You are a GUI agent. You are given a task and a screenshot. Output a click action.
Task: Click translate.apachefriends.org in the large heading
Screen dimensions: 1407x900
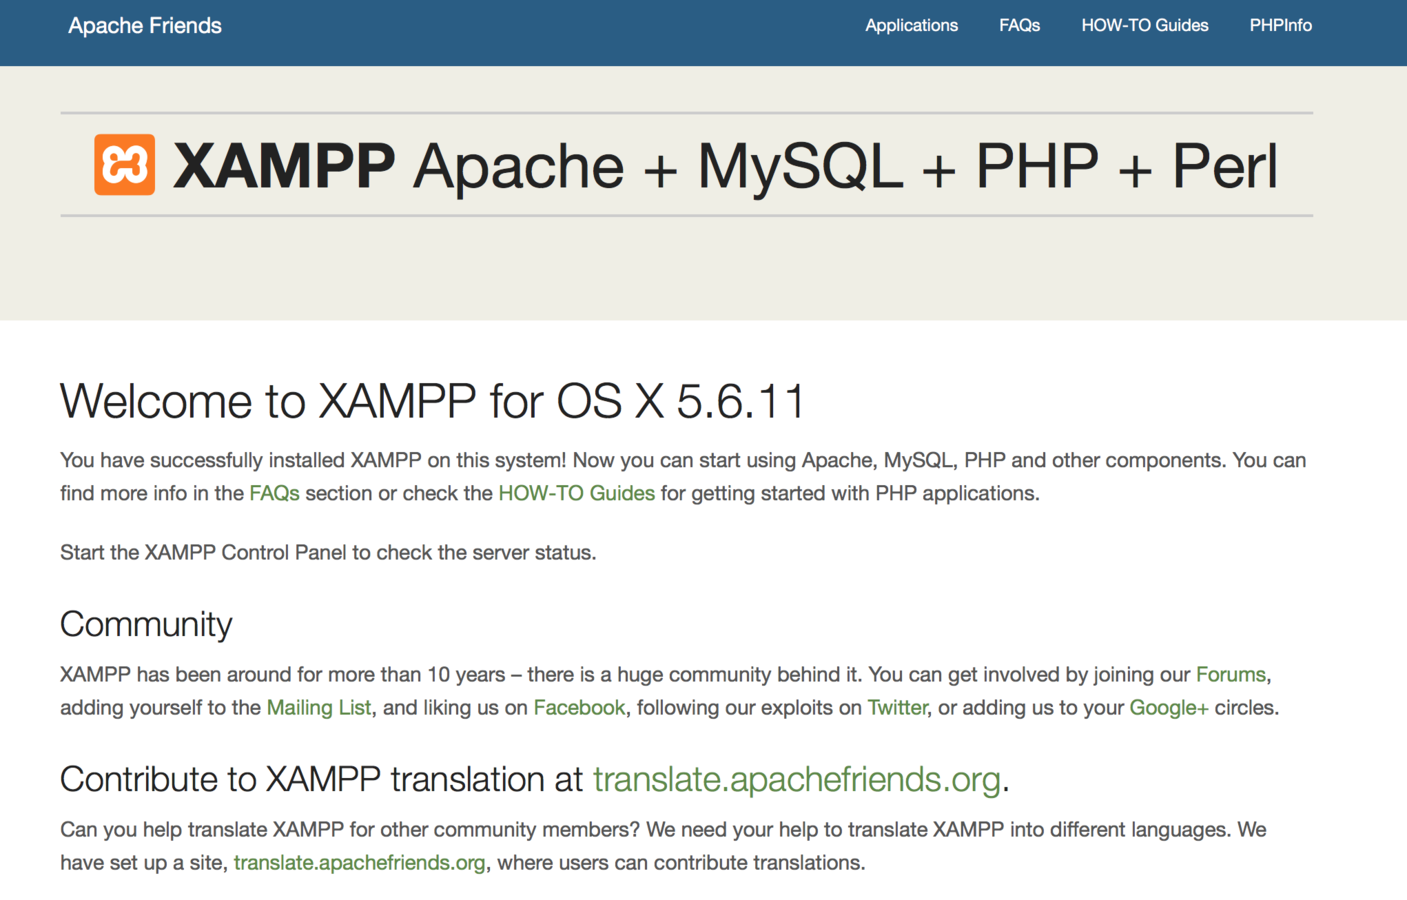[x=796, y=779]
